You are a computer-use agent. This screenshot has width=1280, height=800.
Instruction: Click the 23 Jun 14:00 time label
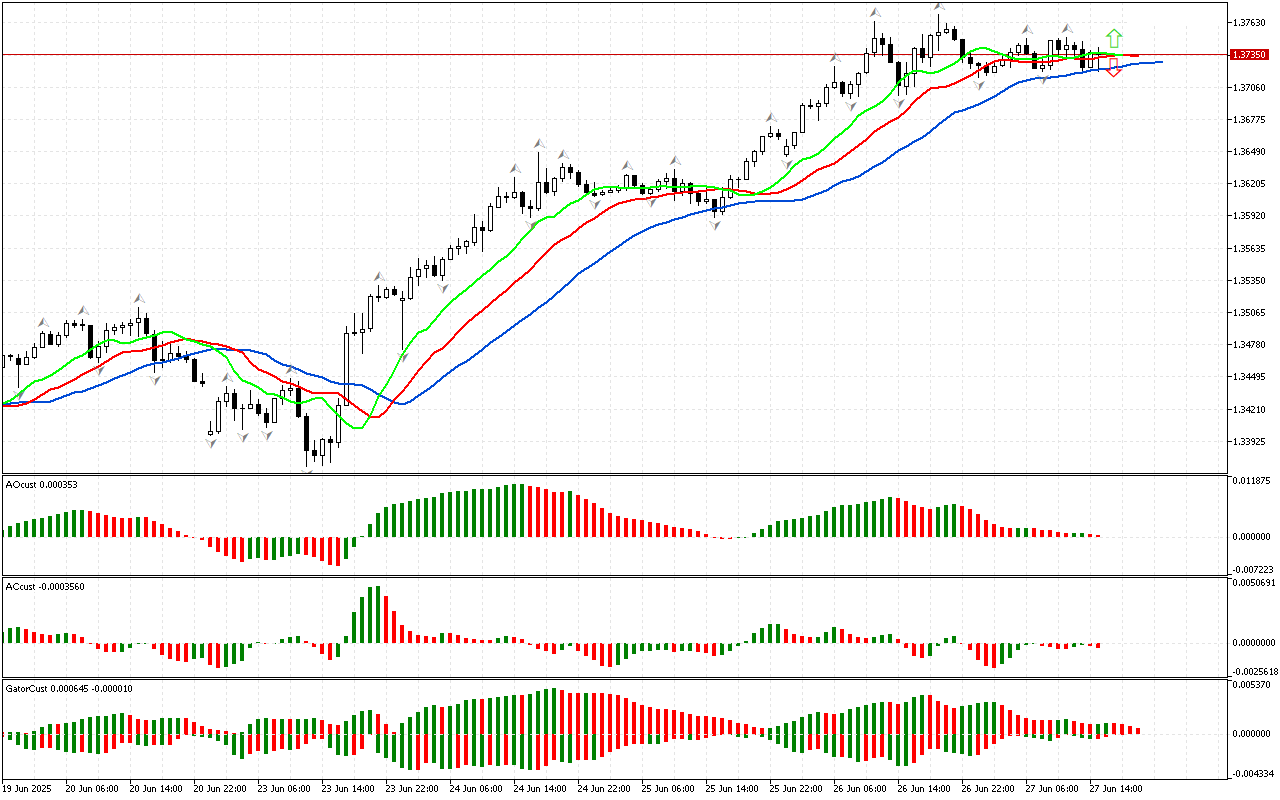pos(346,788)
